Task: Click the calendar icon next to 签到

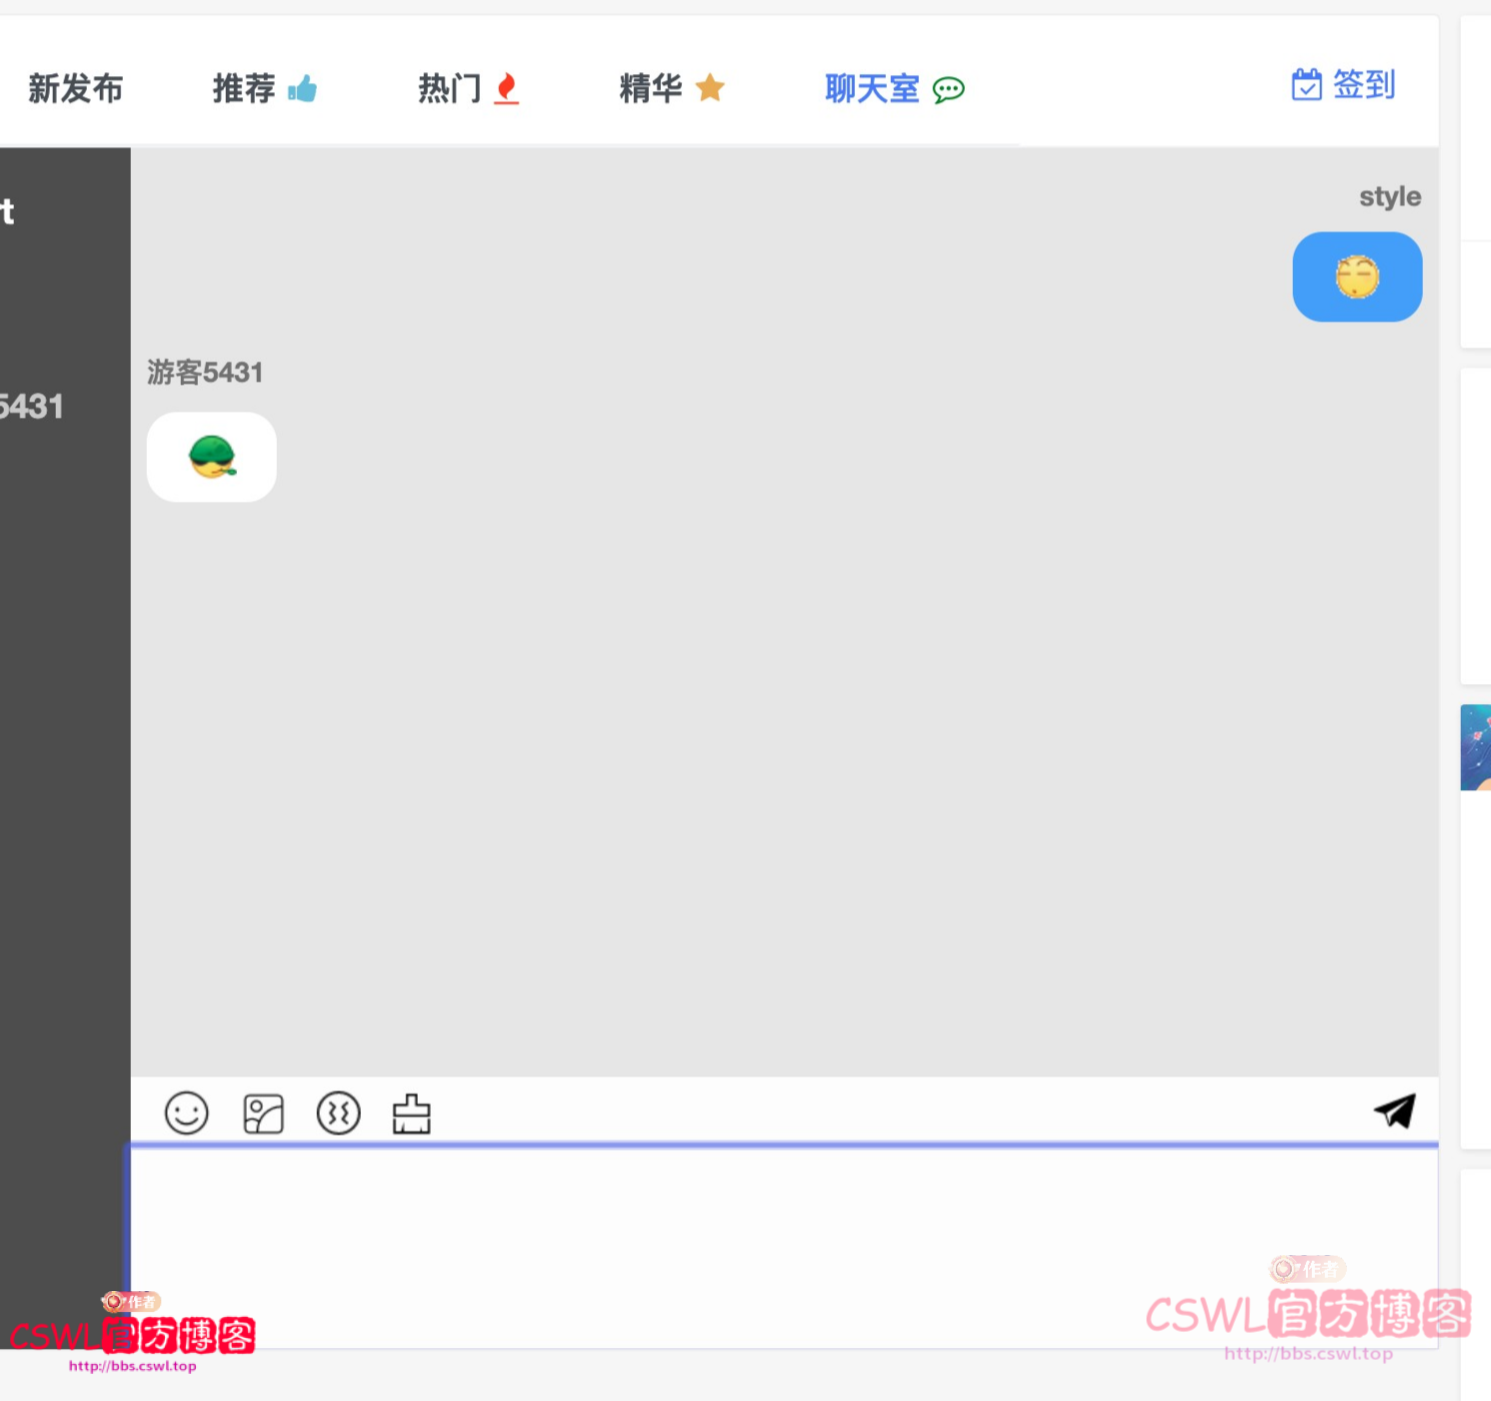Action: pos(1306,86)
